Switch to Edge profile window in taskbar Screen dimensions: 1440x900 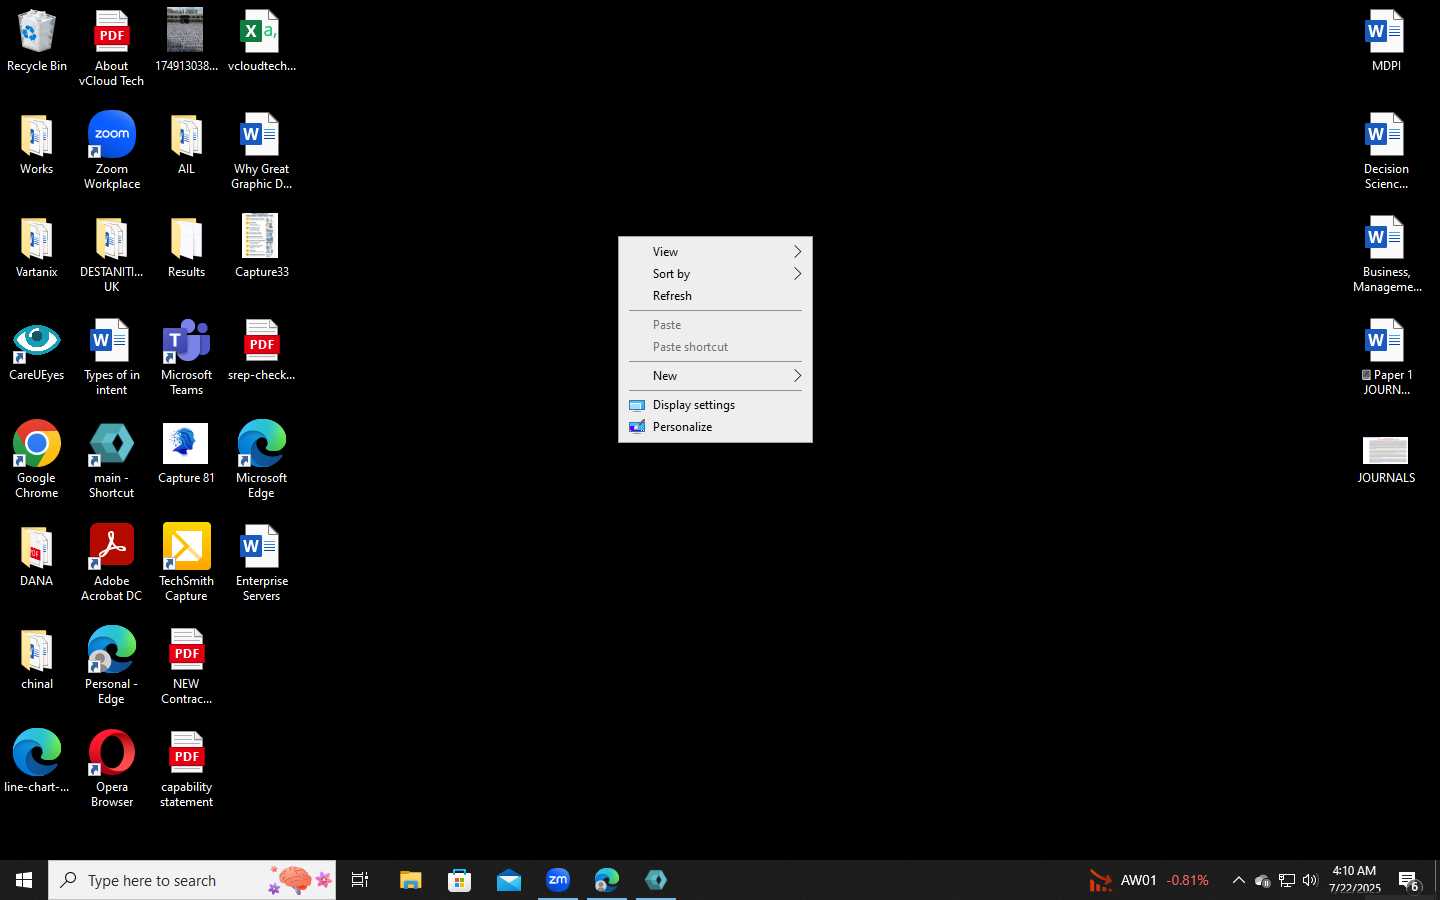[606, 880]
